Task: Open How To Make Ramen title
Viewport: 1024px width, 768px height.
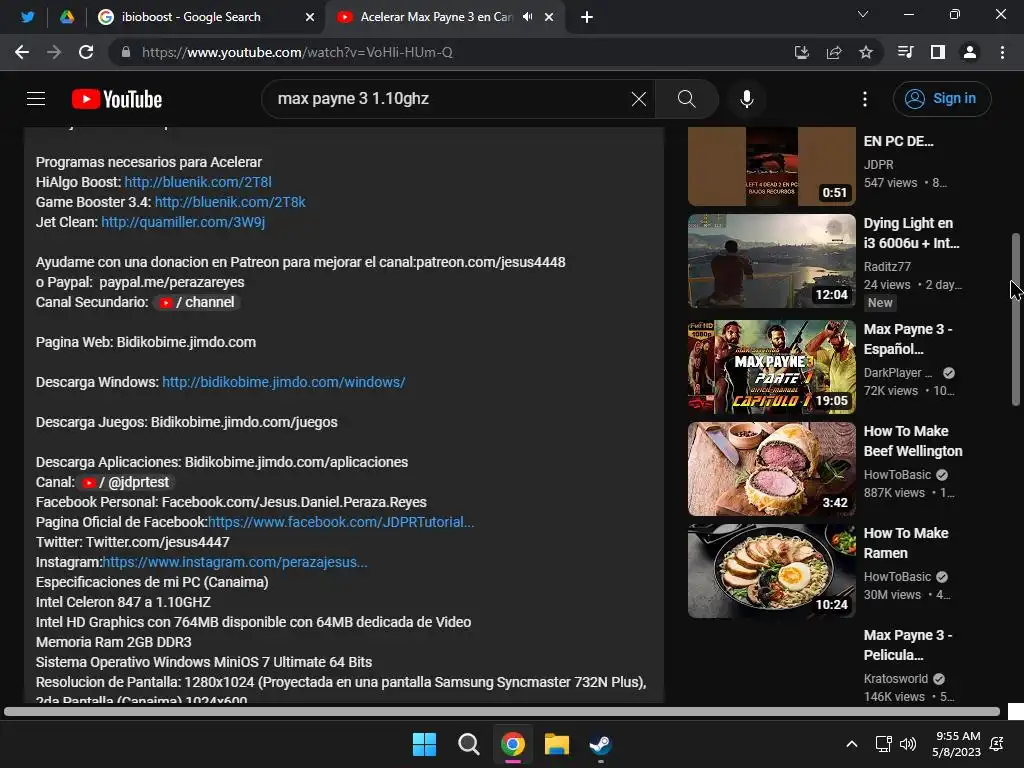Action: click(906, 543)
